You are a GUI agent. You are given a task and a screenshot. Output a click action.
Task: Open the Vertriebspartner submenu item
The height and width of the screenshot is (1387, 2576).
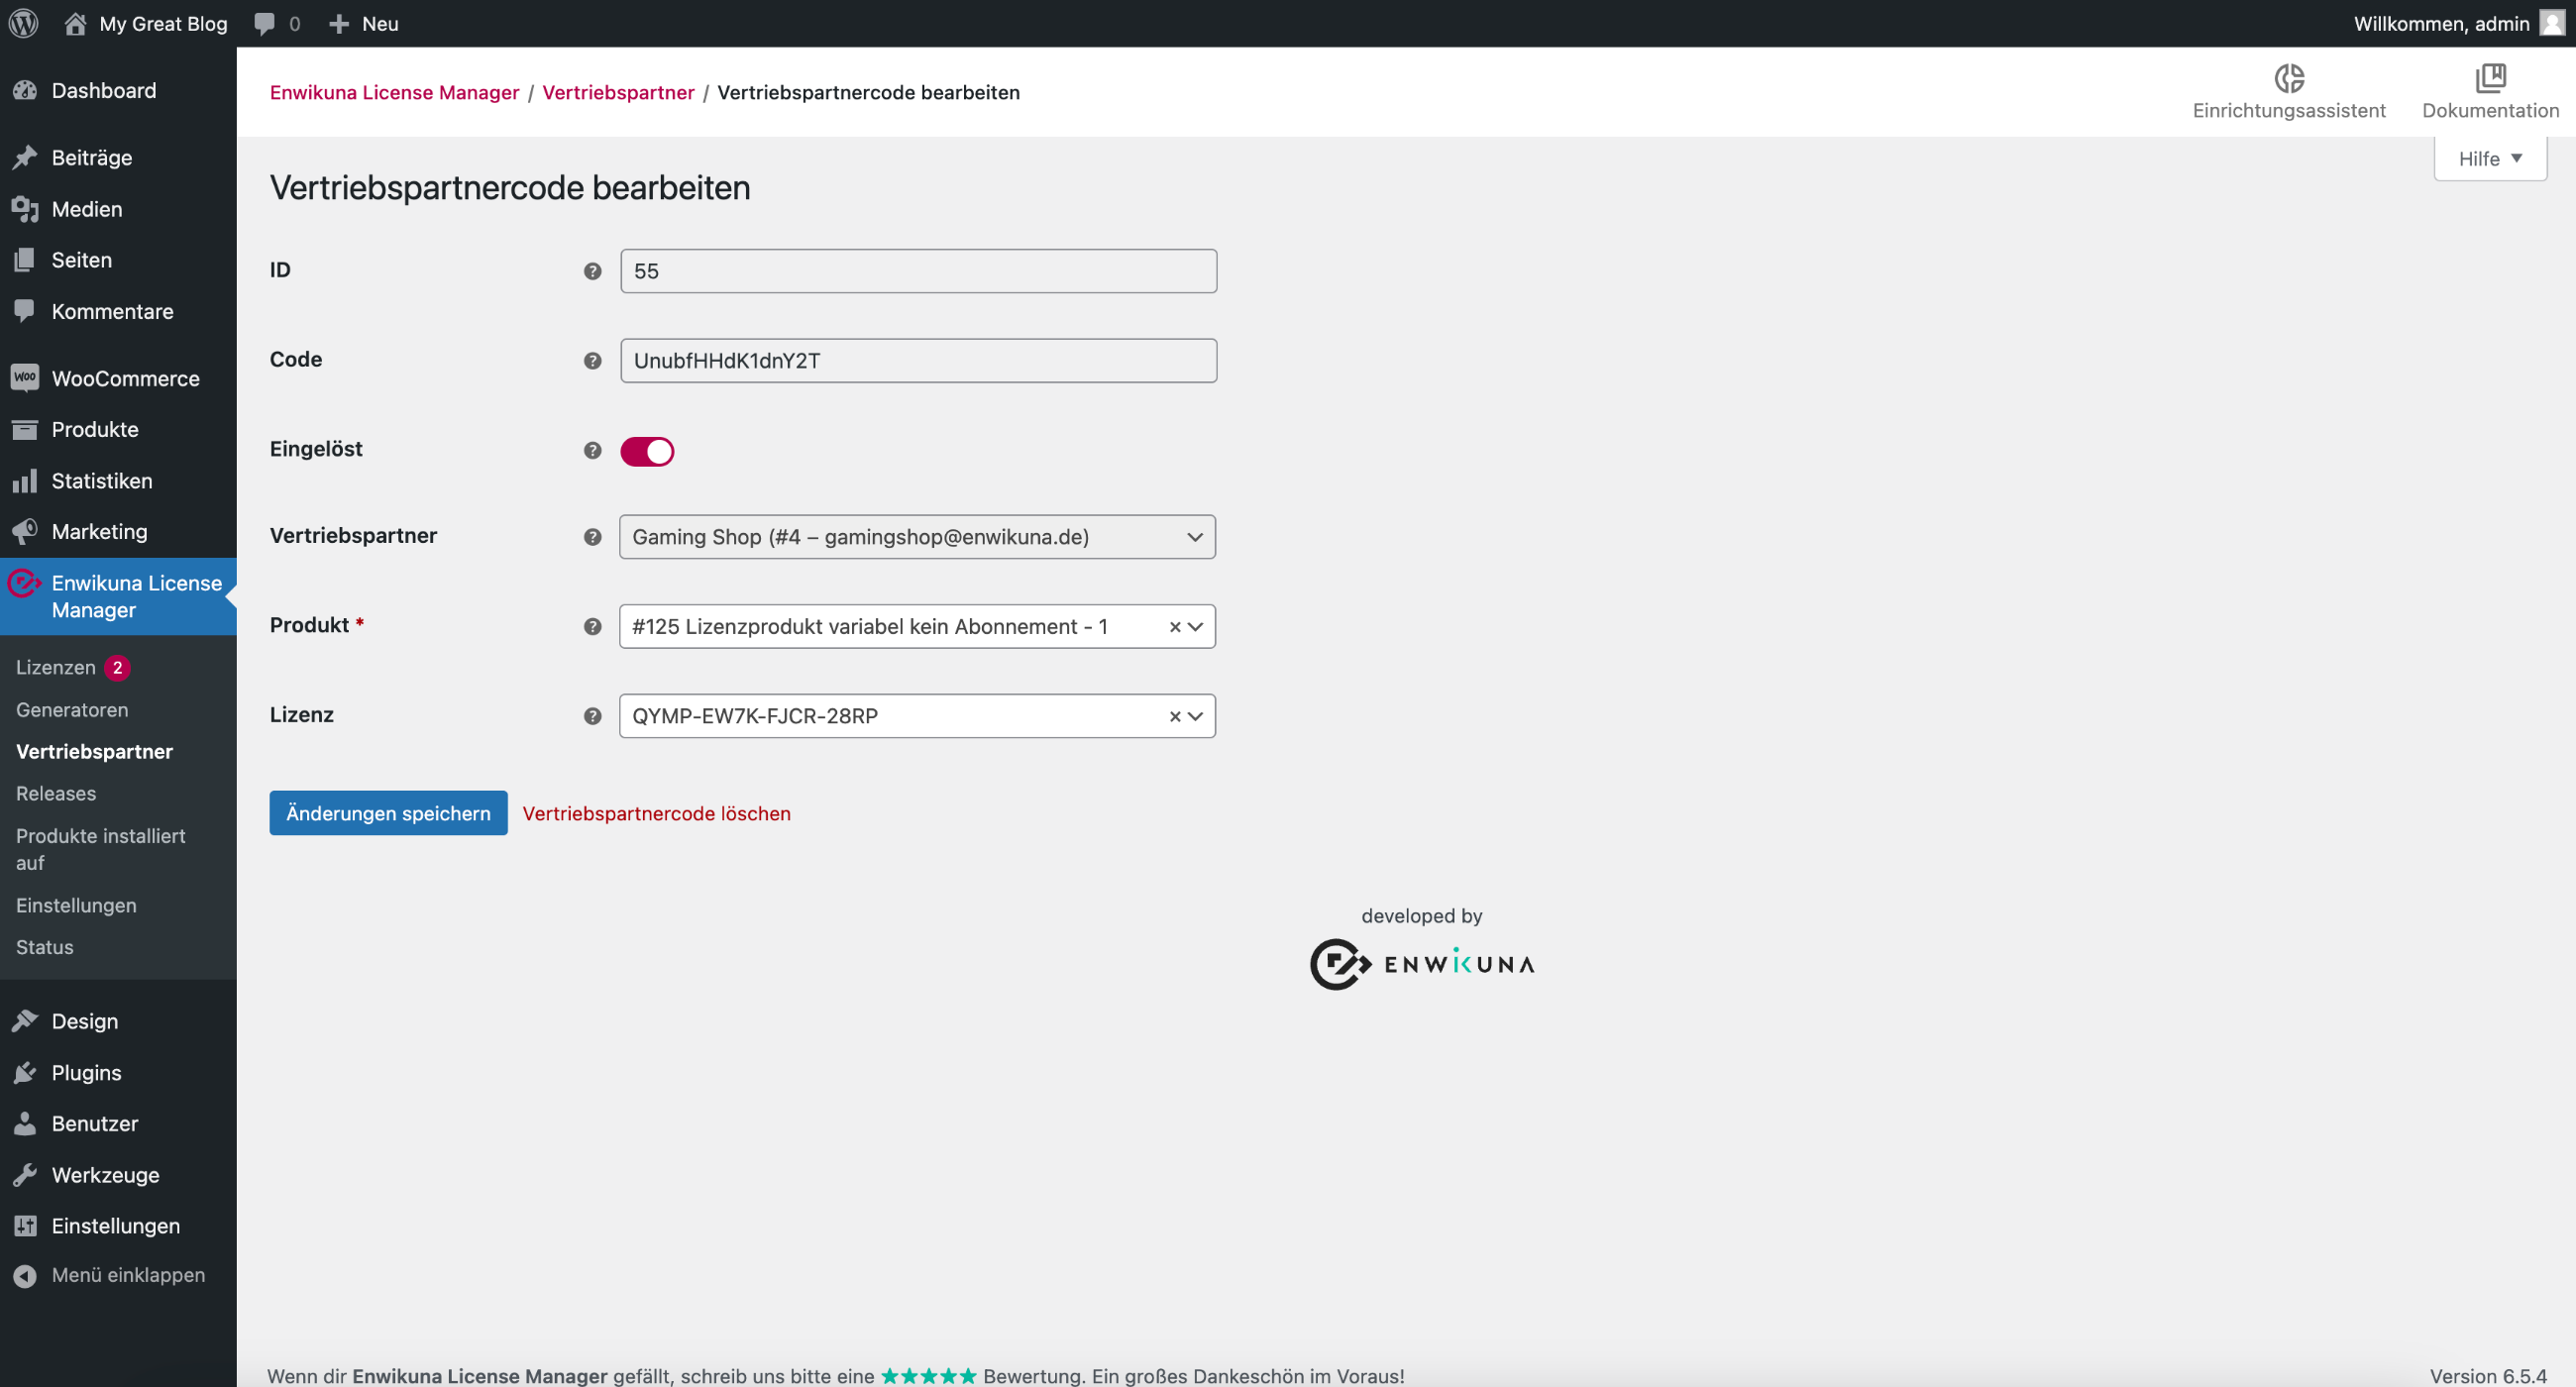[x=94, y=752]
